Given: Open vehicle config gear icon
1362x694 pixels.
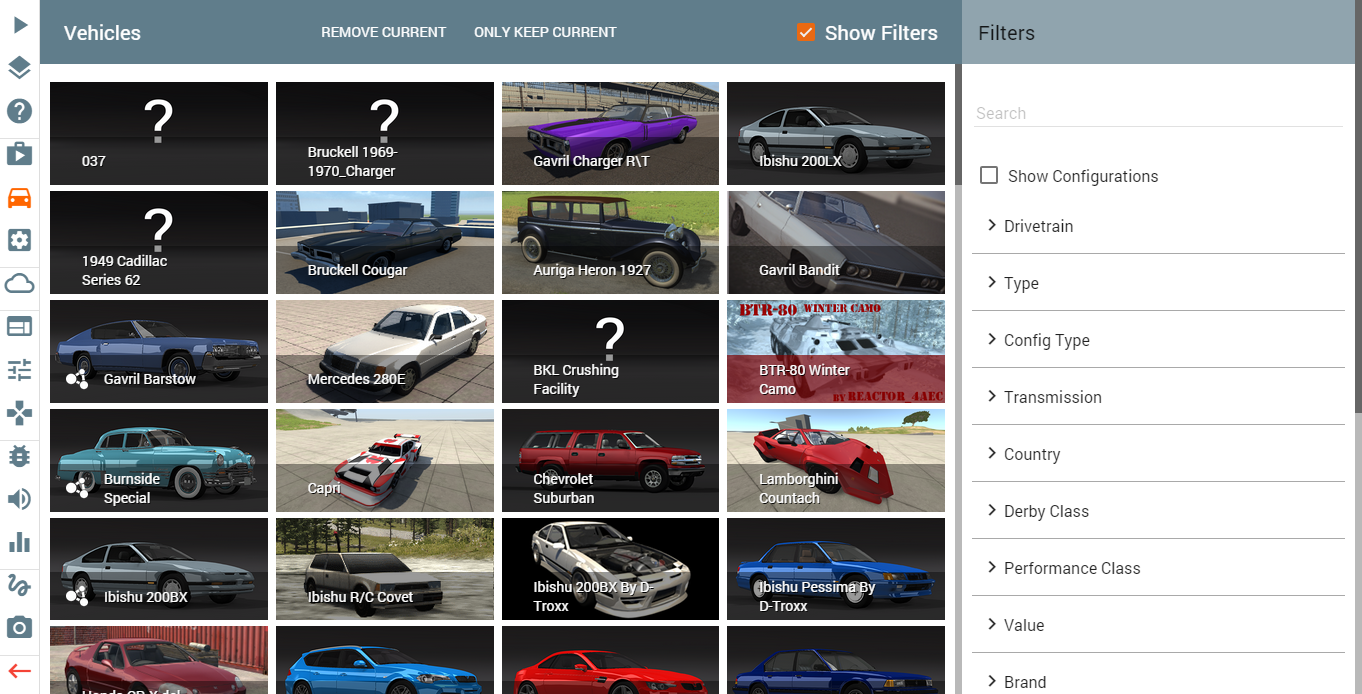Looking at the screenshot, I should [20, 240].
